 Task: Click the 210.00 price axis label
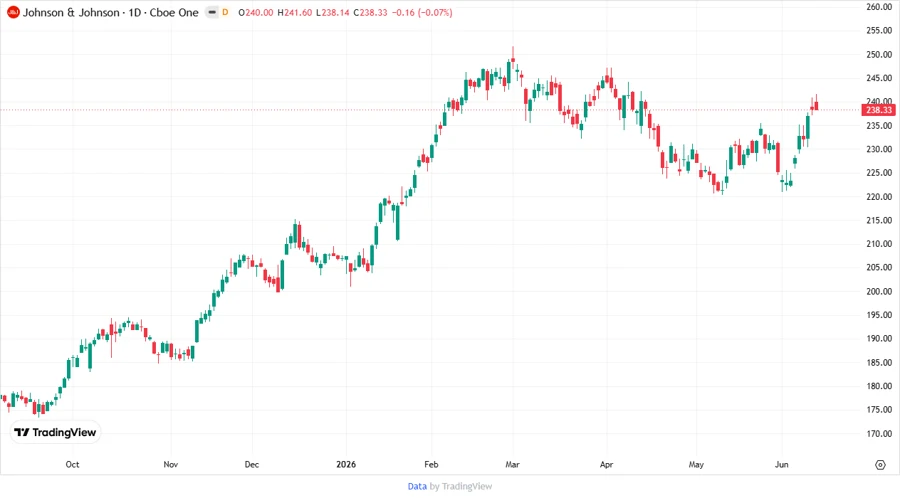point(879,244)
